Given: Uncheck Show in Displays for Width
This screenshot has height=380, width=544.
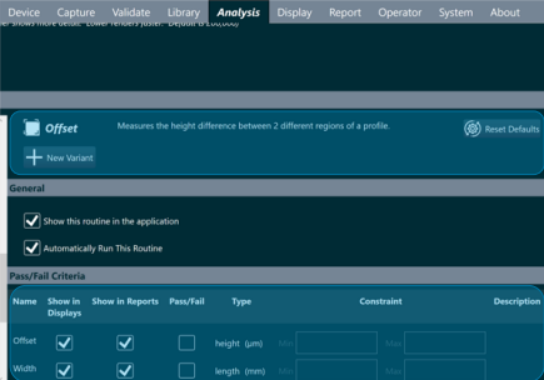Looking at the screenshot, I should click(64, 370).
